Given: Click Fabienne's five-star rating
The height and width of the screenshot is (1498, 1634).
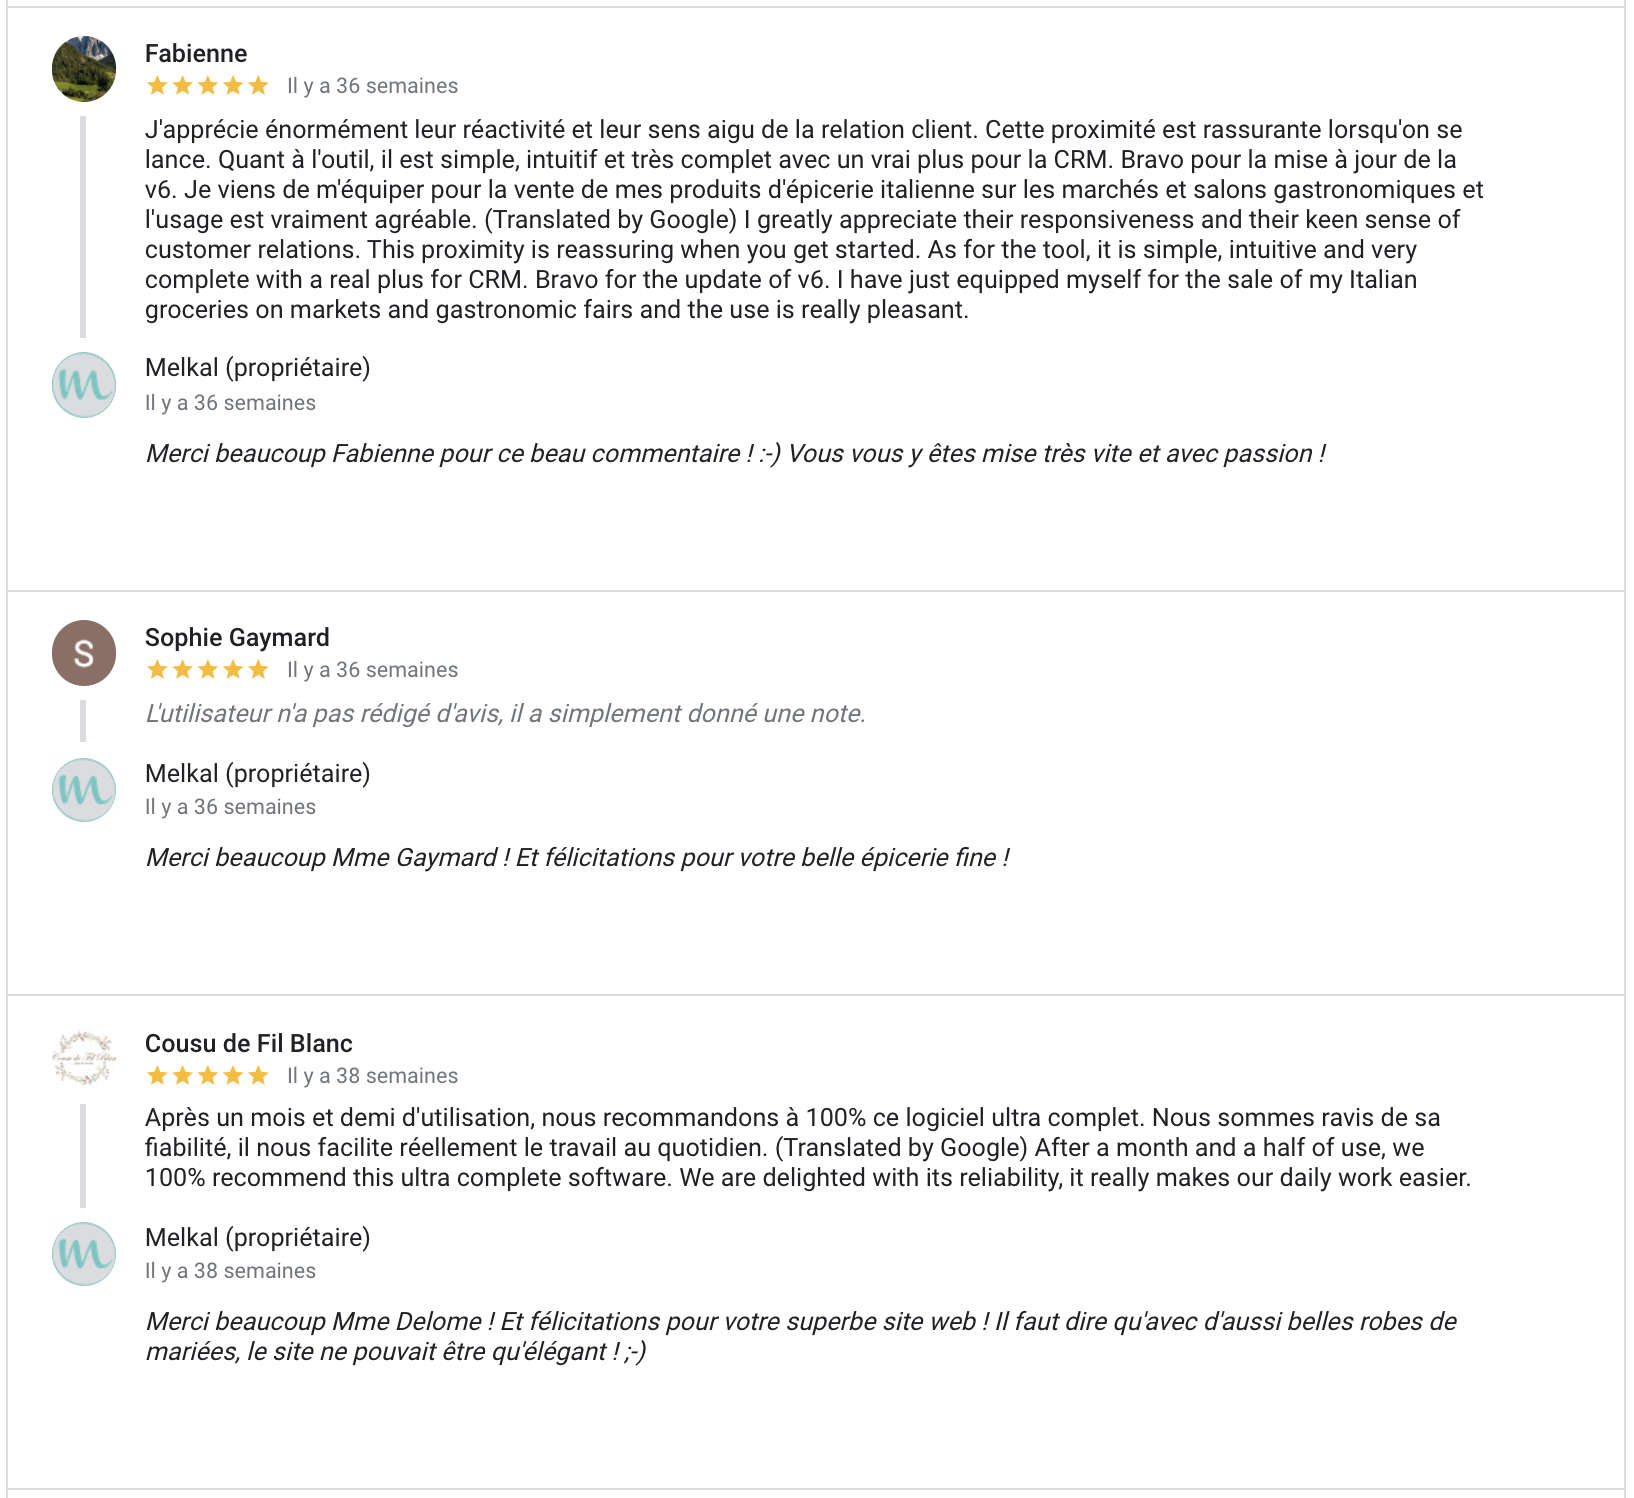Looking at the screenshot, I should 207,86.
